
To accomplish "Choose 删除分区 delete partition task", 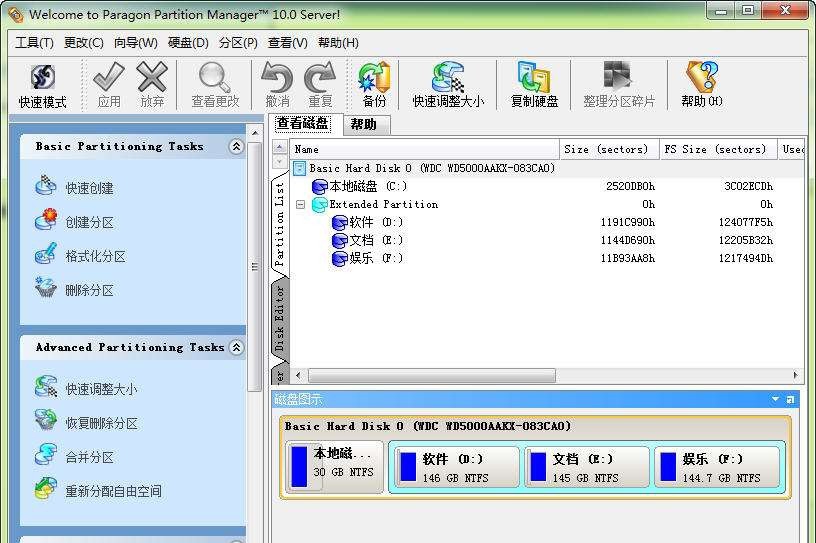I will (x=74, y=289).
